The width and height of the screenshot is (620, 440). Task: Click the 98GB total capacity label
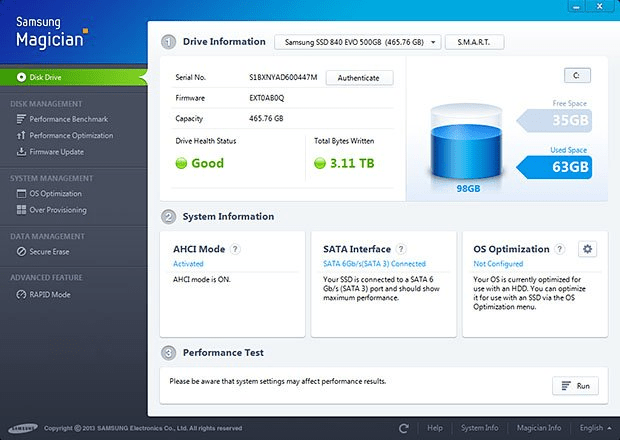pyautogui.click(x=468, y=189)
